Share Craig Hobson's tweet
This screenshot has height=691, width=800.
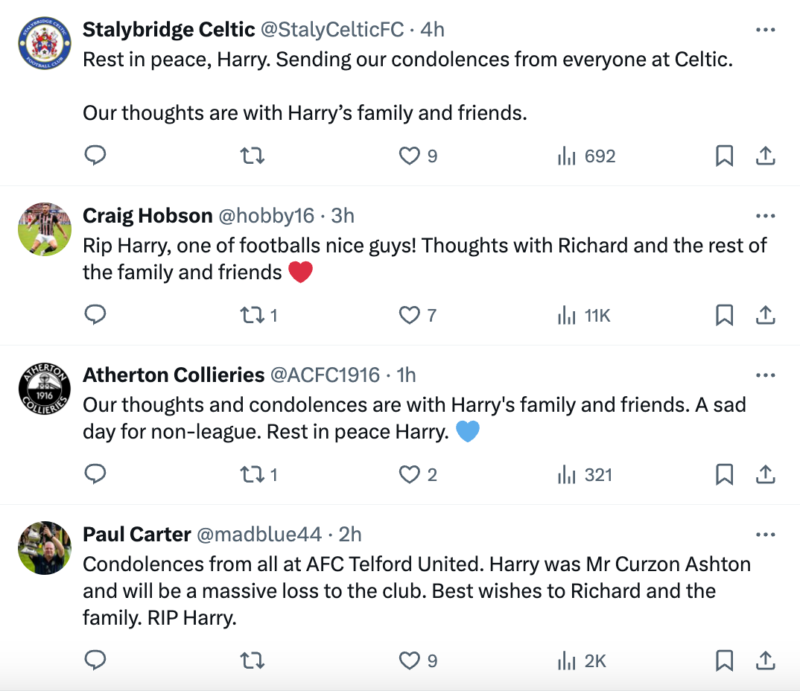pyautogui.click(x=764, y=315)
